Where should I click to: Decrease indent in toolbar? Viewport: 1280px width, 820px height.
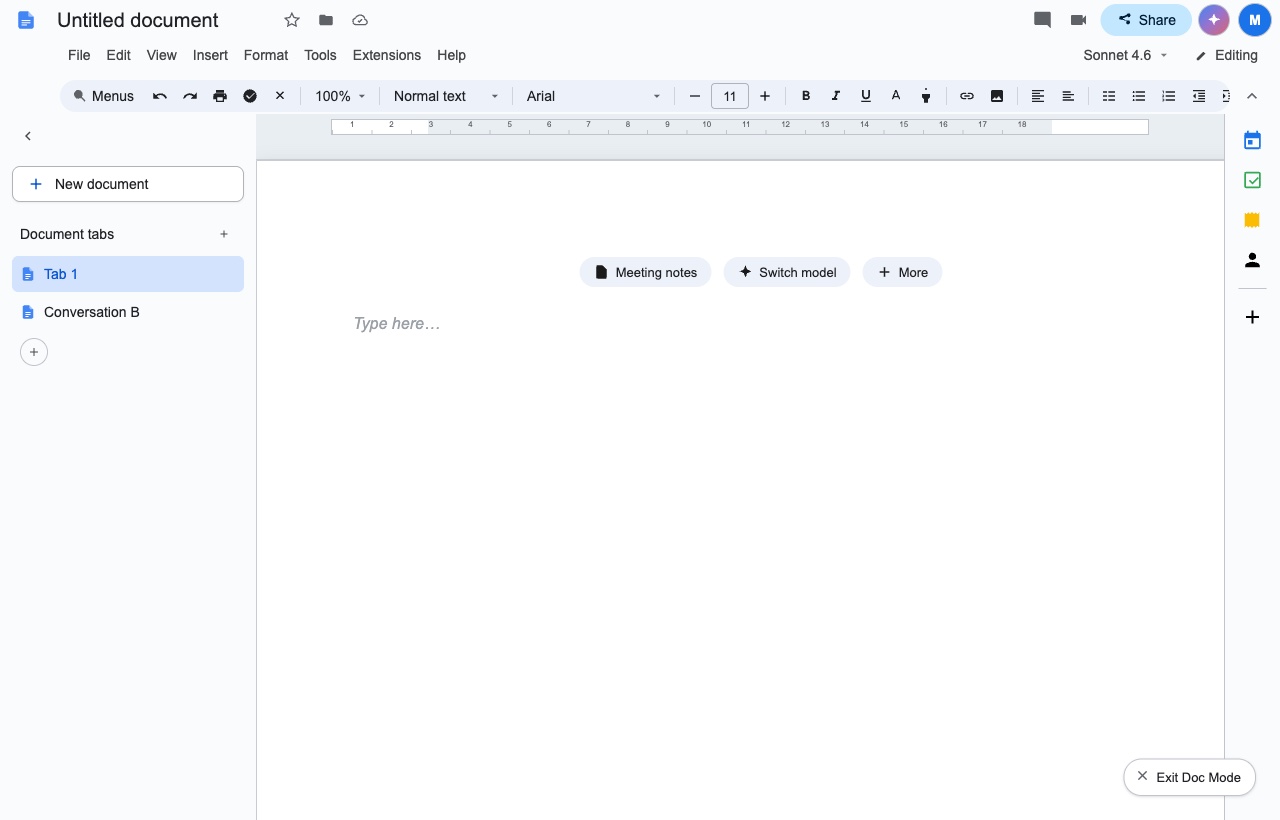pos(1199,96)
